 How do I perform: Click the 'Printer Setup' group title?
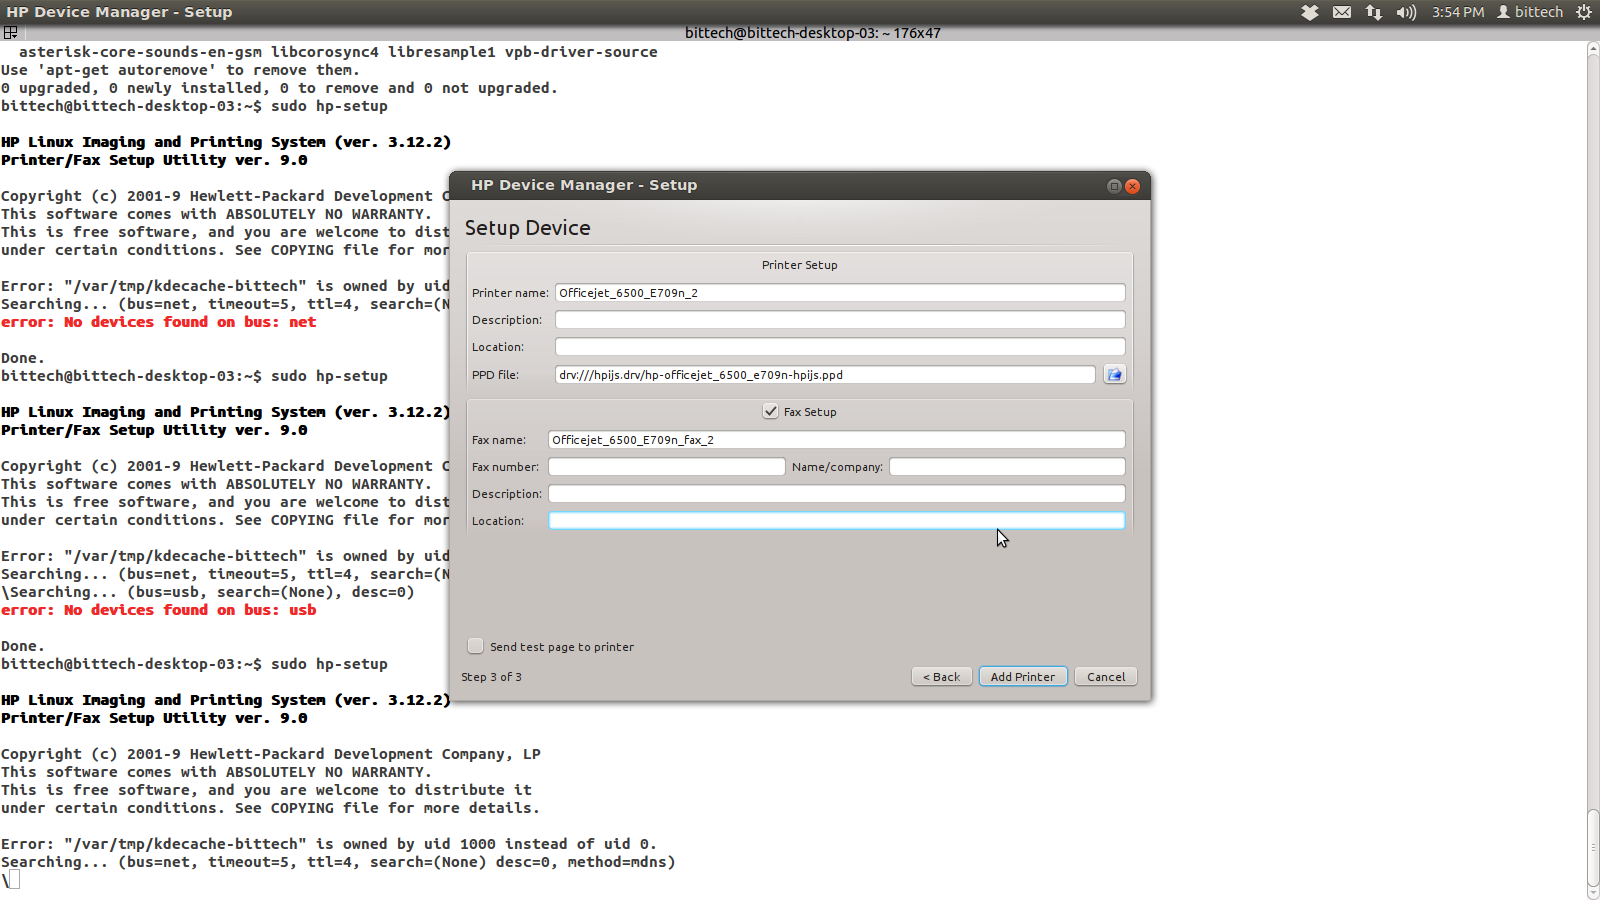pos(800,265)
